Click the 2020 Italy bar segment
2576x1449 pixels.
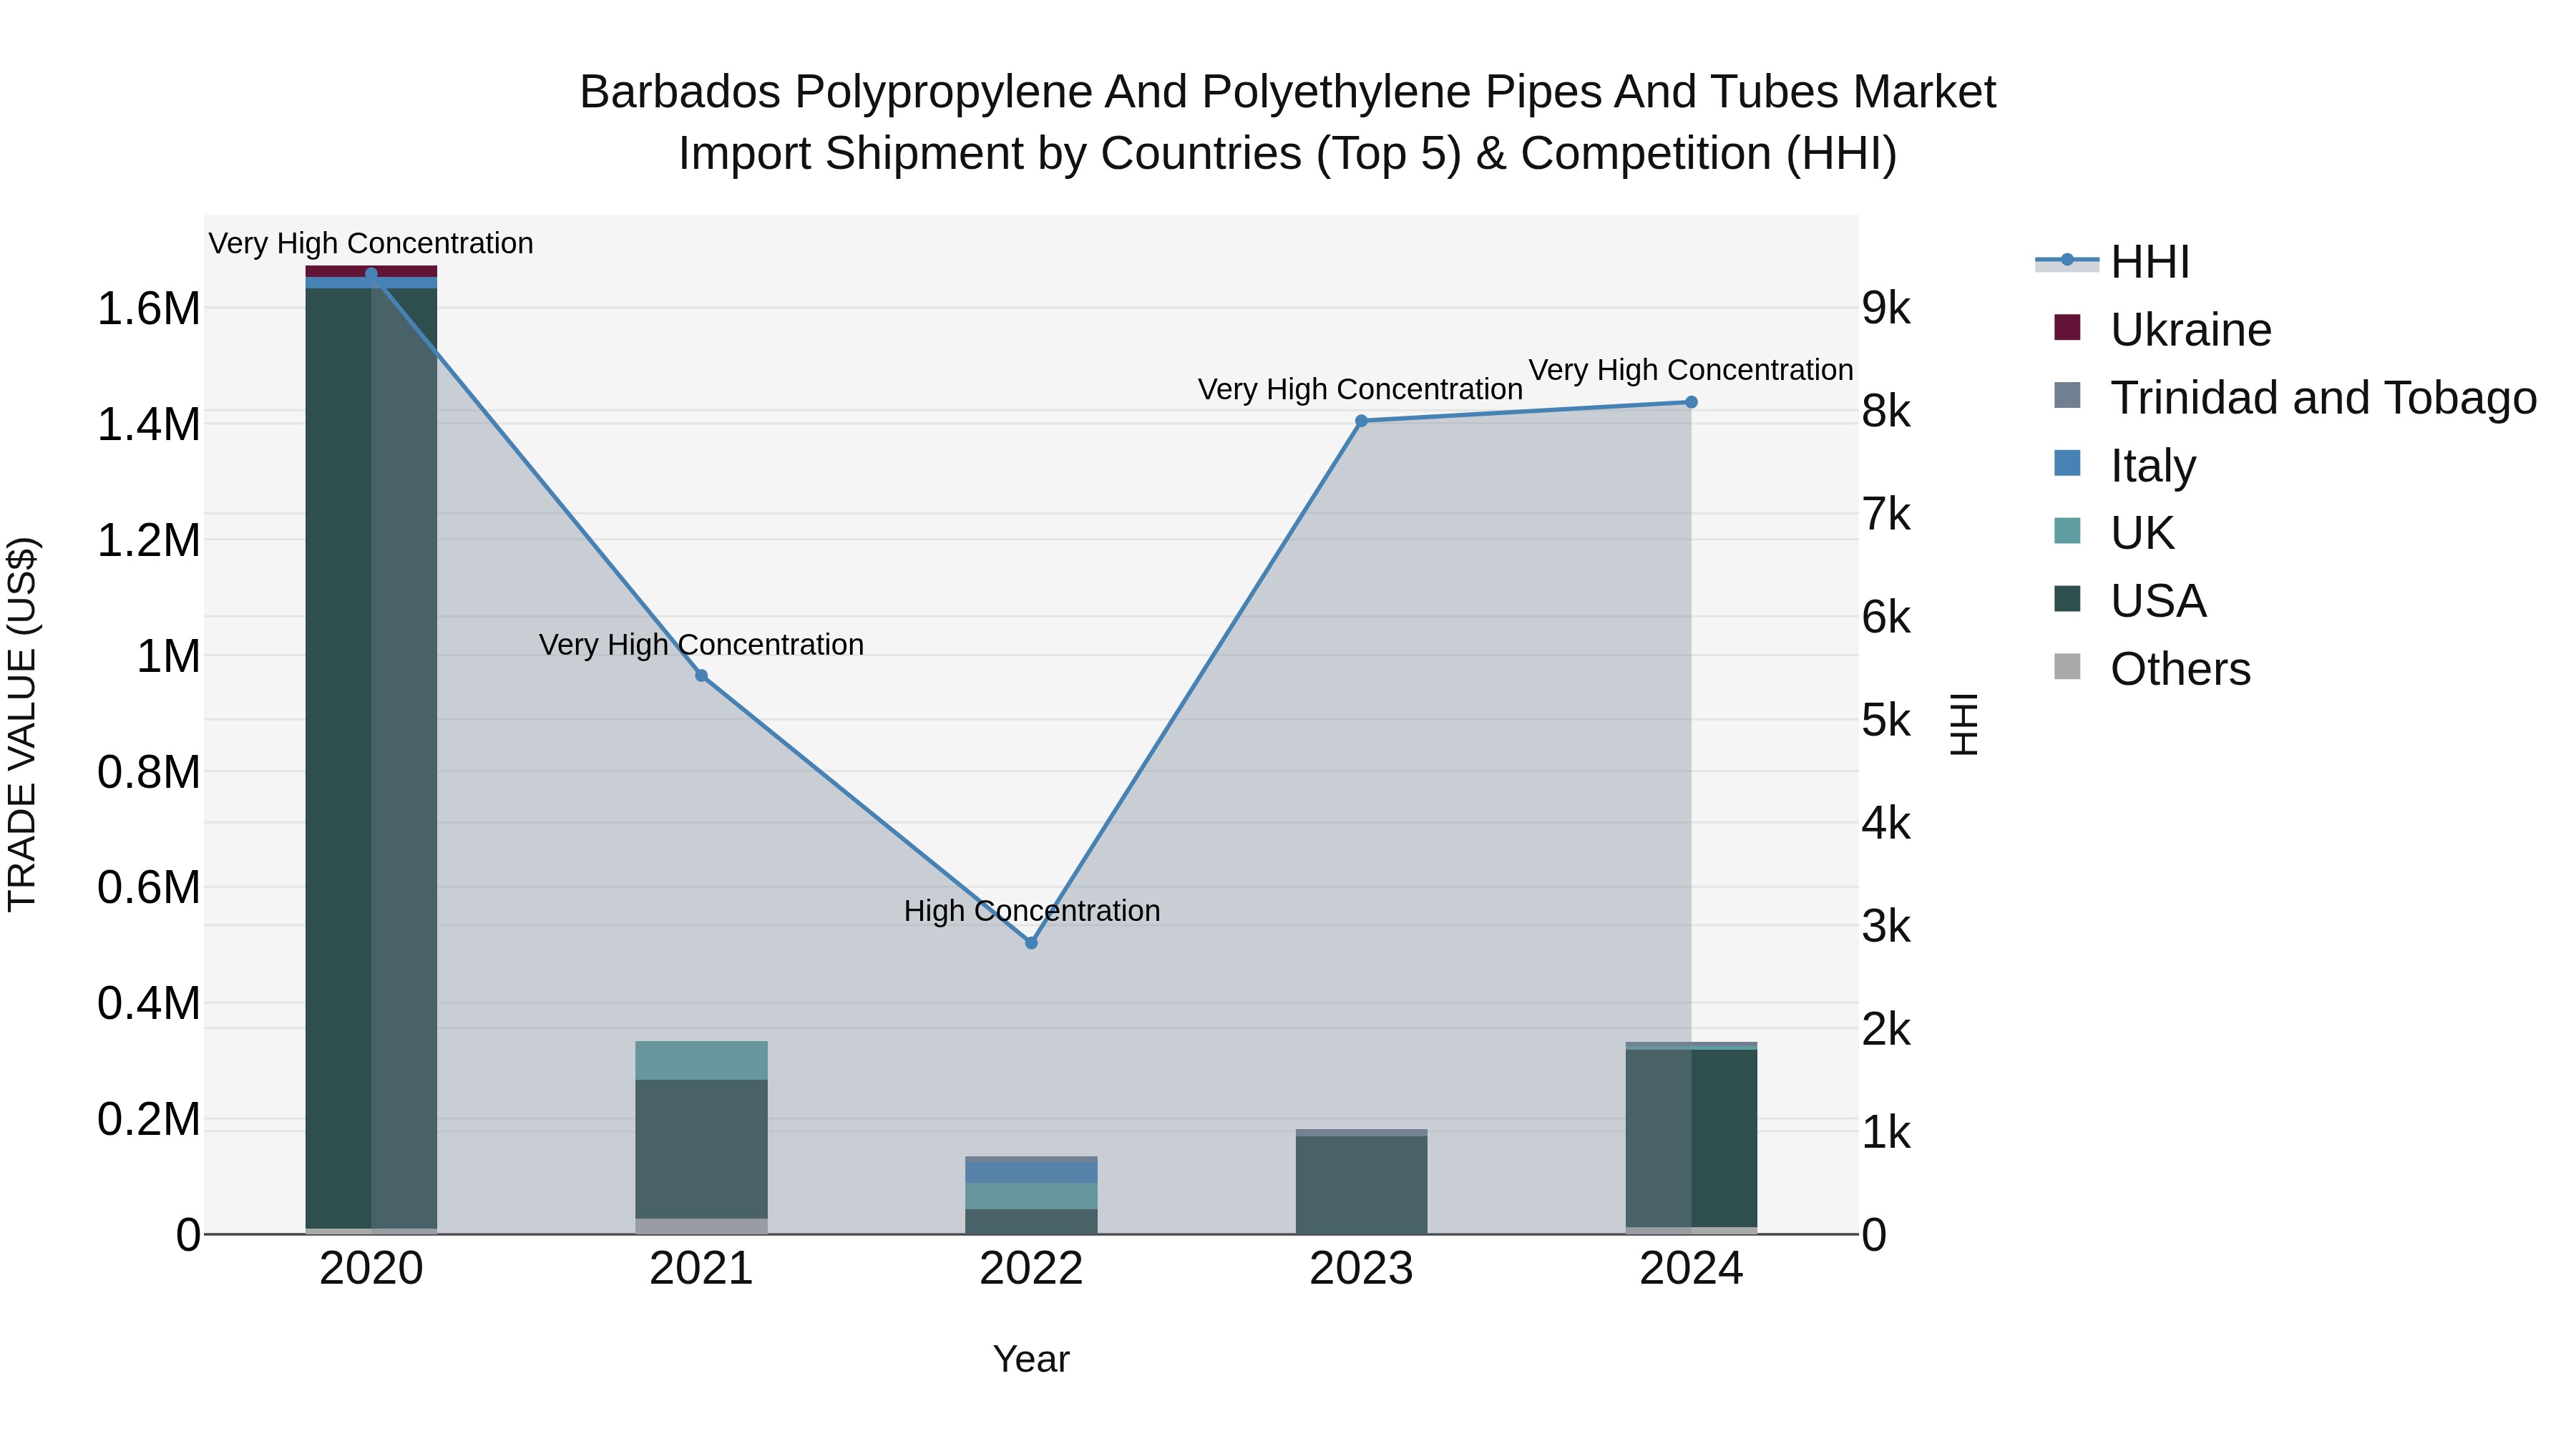point(371,283)
